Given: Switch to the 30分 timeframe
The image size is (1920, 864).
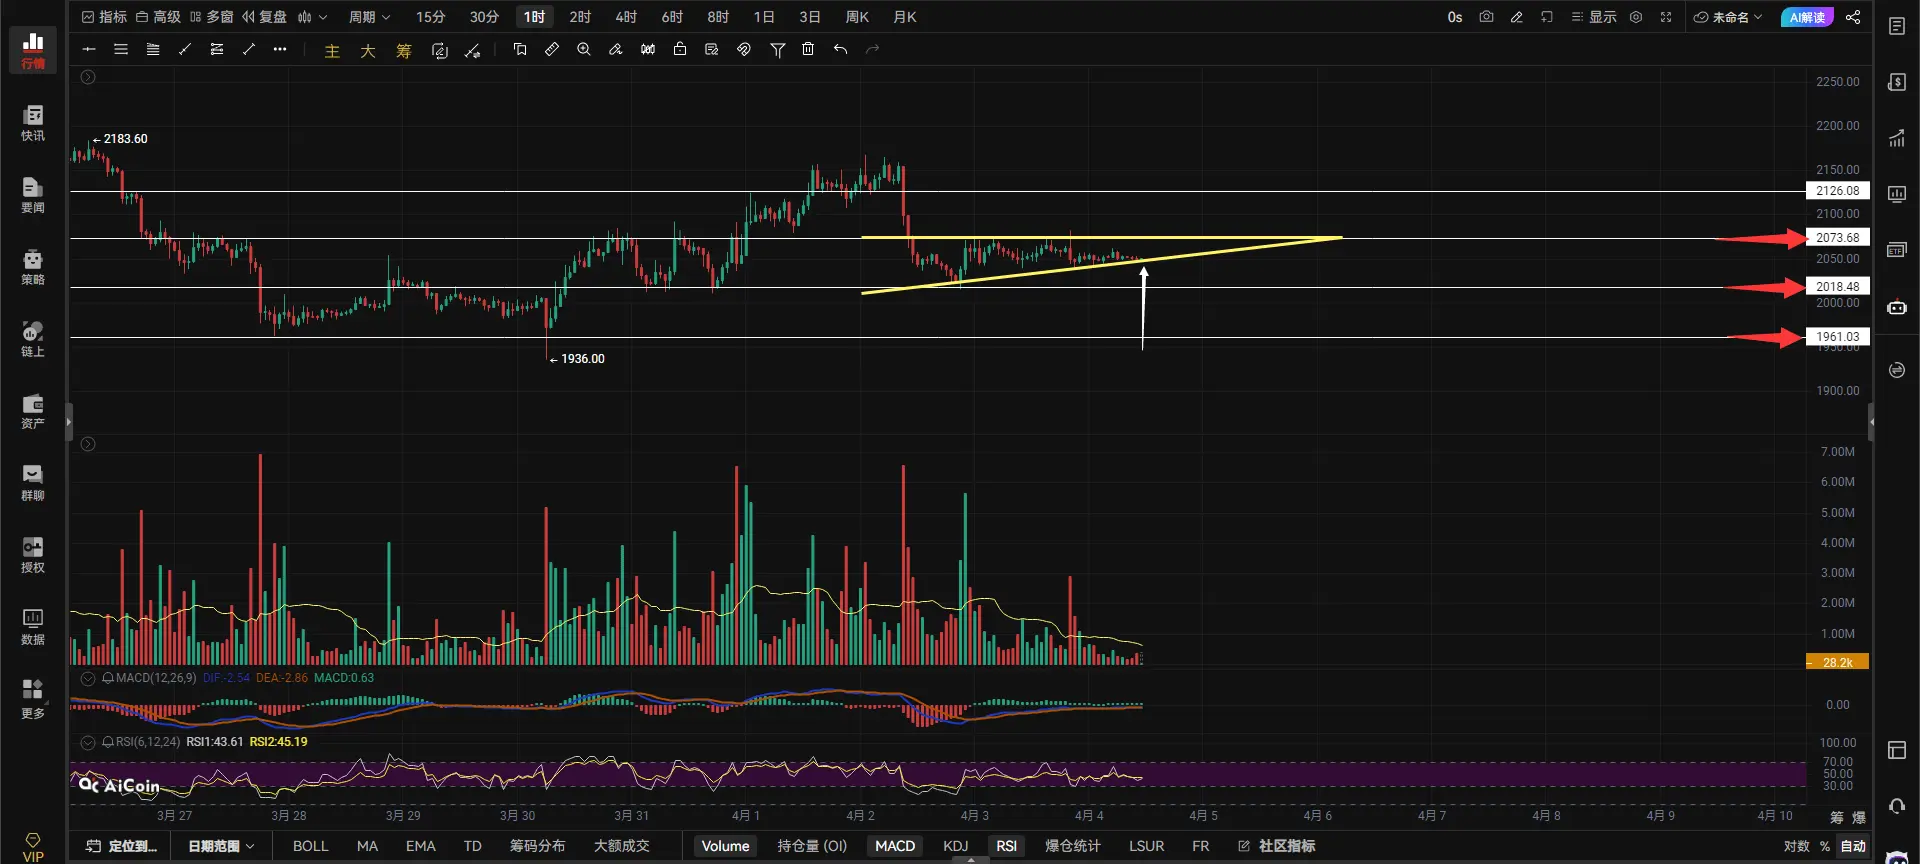Looking at the screenshot, I should (484, 17).
